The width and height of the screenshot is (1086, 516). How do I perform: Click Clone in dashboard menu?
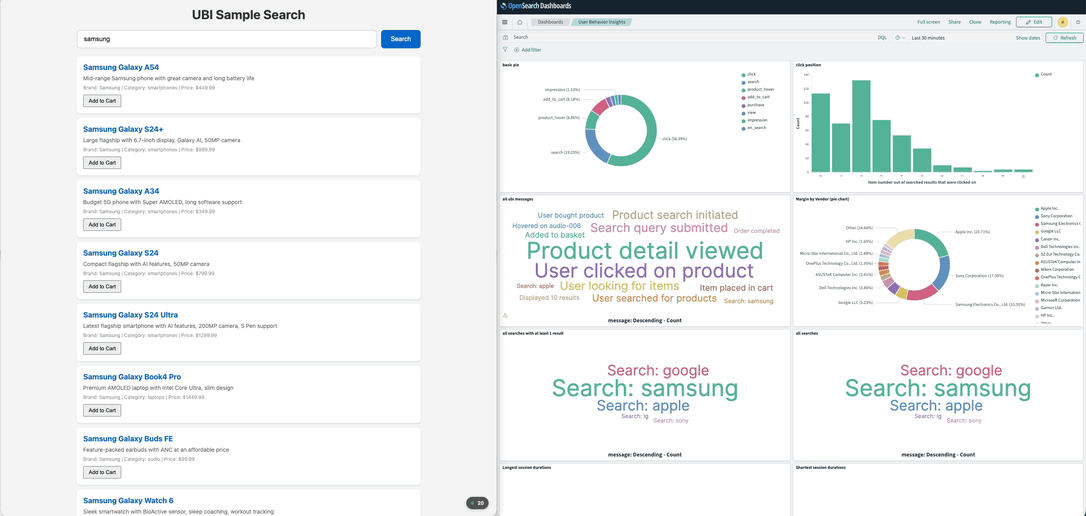point(975,22)
